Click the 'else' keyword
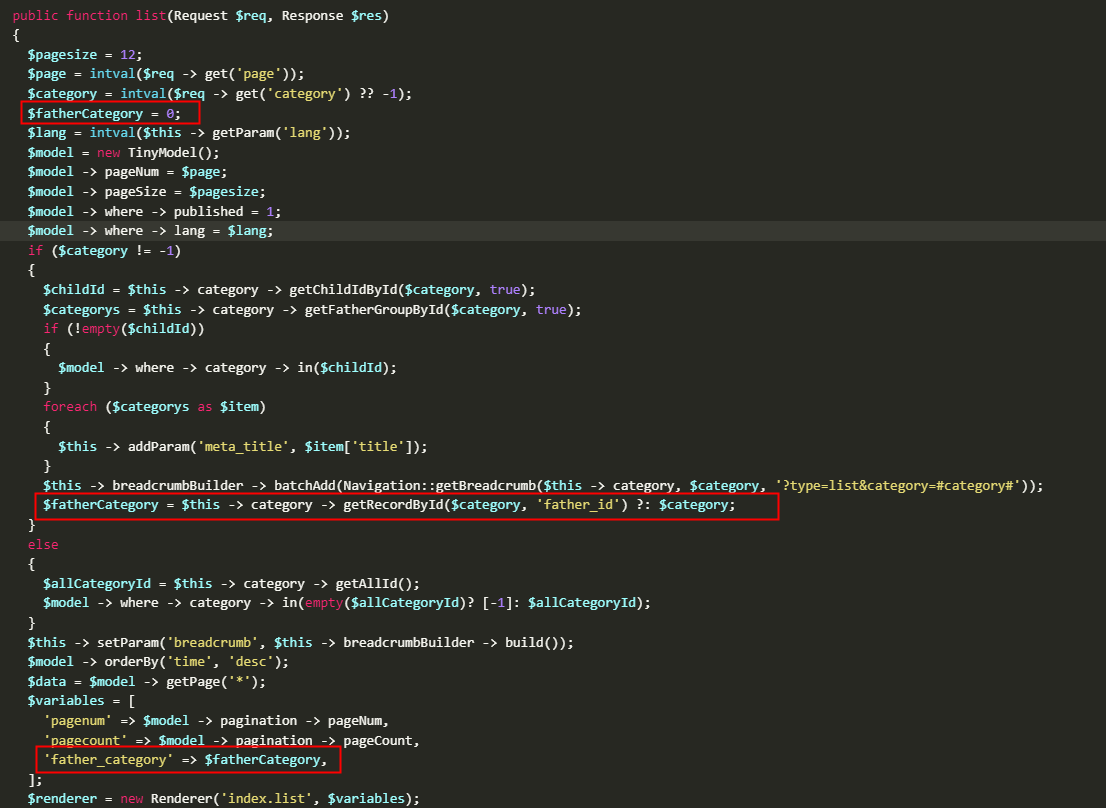Image resolution: width=1106 pixels, height=808 pixels. [43, 545]
